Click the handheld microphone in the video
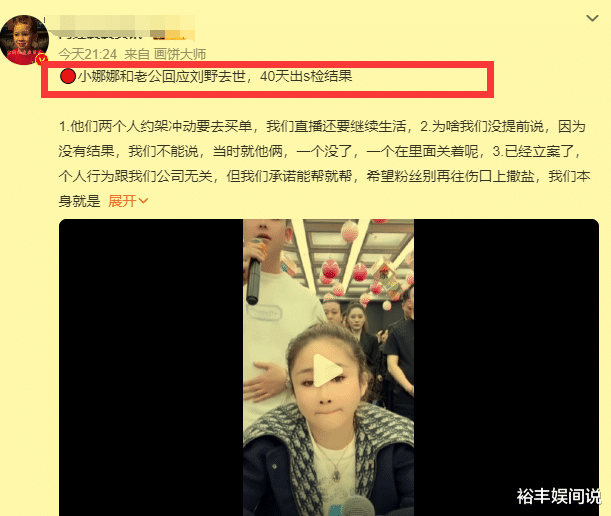 [254, 272]
